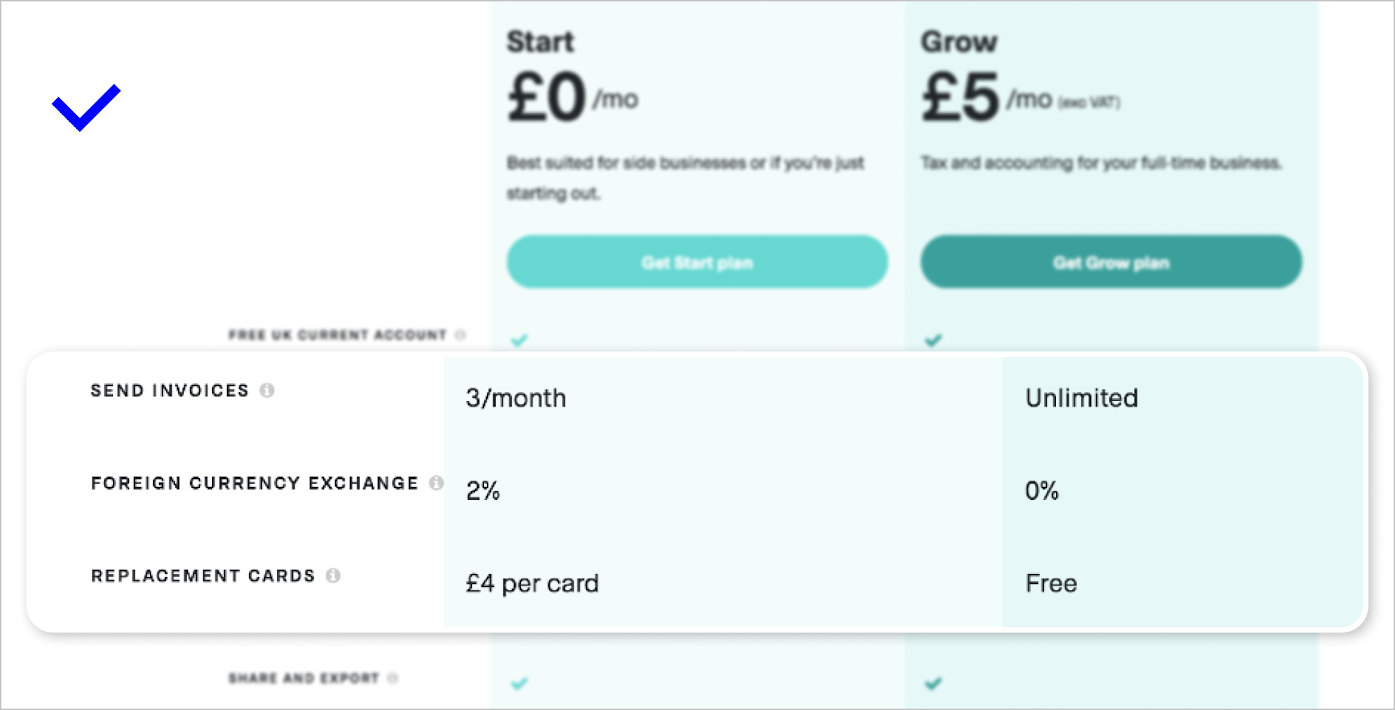Click the £4 per card value
Screen dimensions: 1395x710
[532, 583]
